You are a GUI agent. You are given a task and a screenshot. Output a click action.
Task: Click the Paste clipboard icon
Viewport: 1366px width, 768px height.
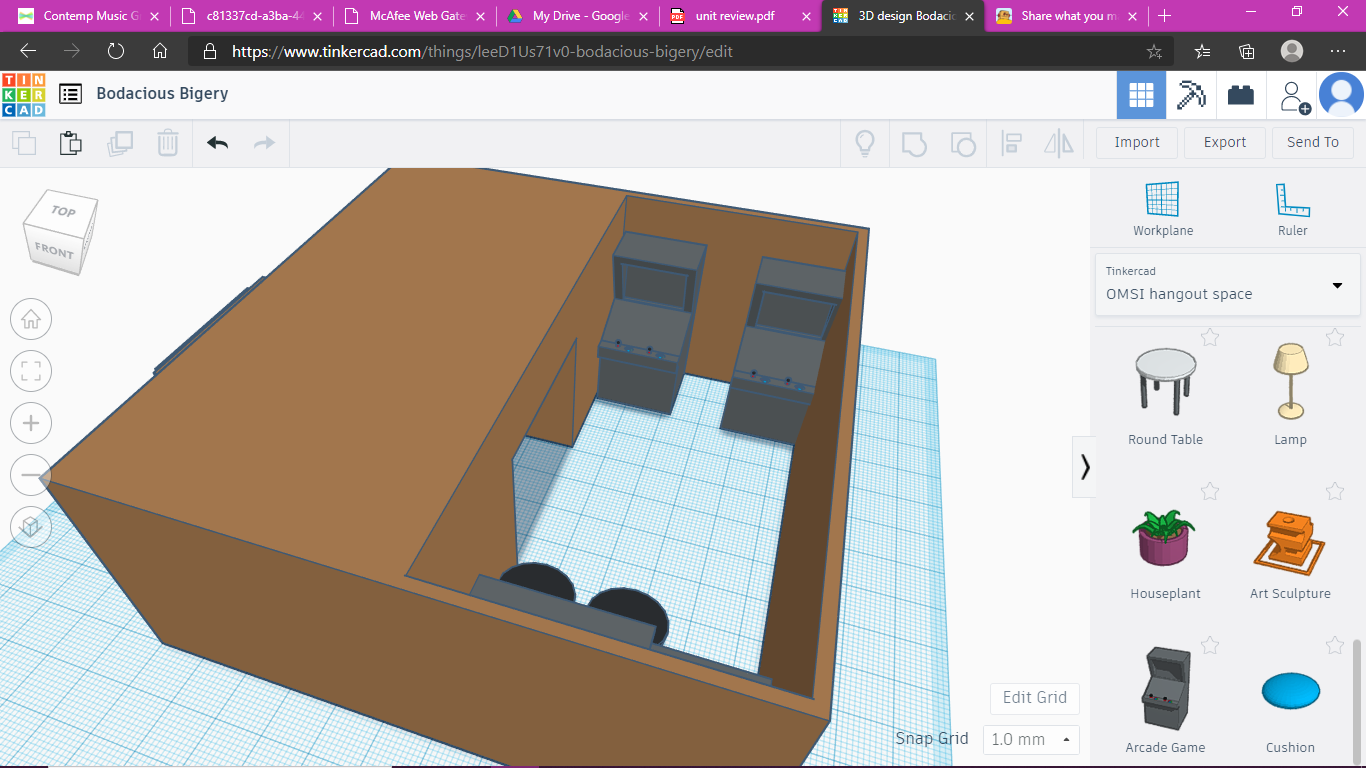[x=71, y=143]
